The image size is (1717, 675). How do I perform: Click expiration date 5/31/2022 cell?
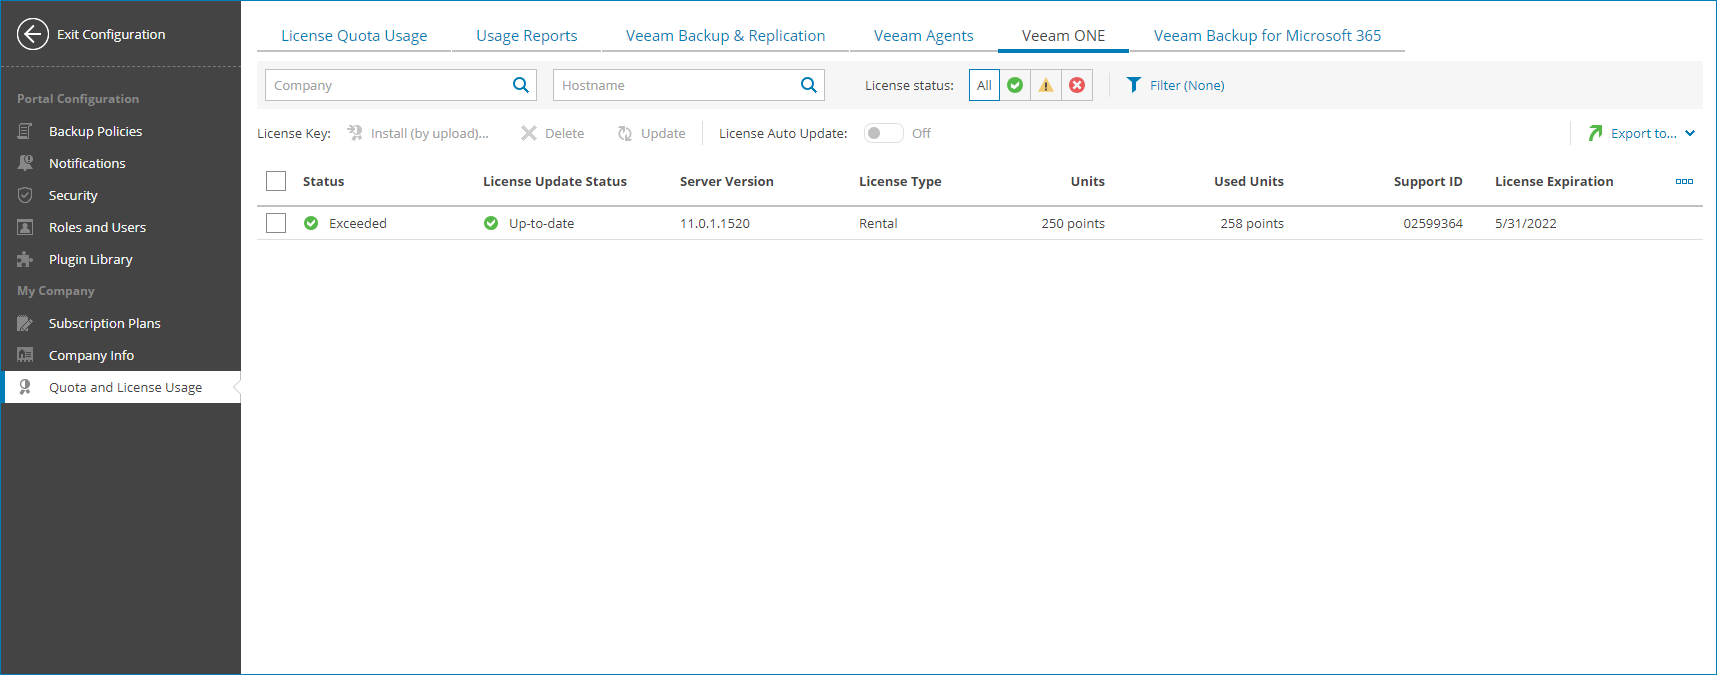pos(1526,223)
